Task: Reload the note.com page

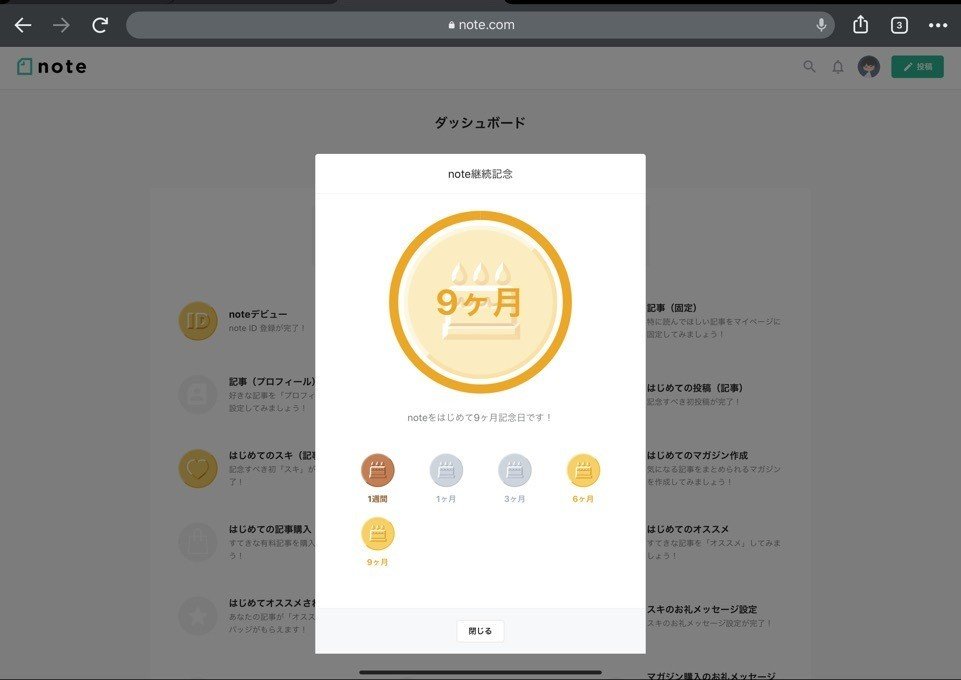Action: pyautogui.click(x=100, y=25)
